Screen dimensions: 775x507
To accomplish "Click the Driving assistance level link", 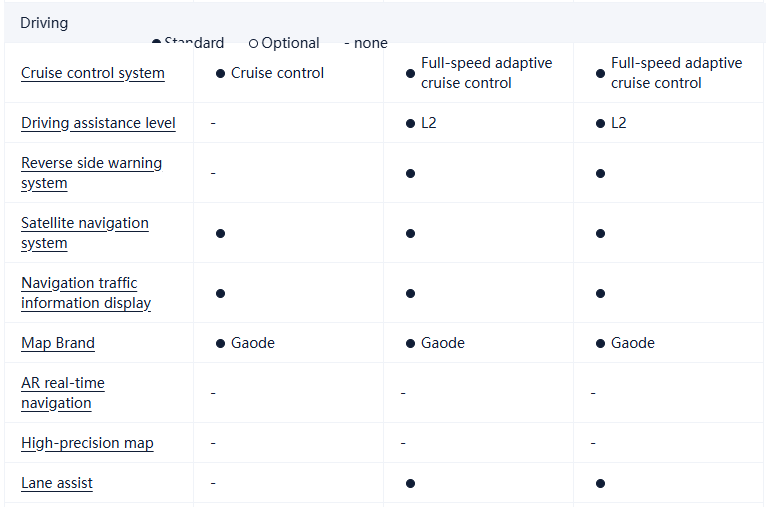I will pos(98,123).
